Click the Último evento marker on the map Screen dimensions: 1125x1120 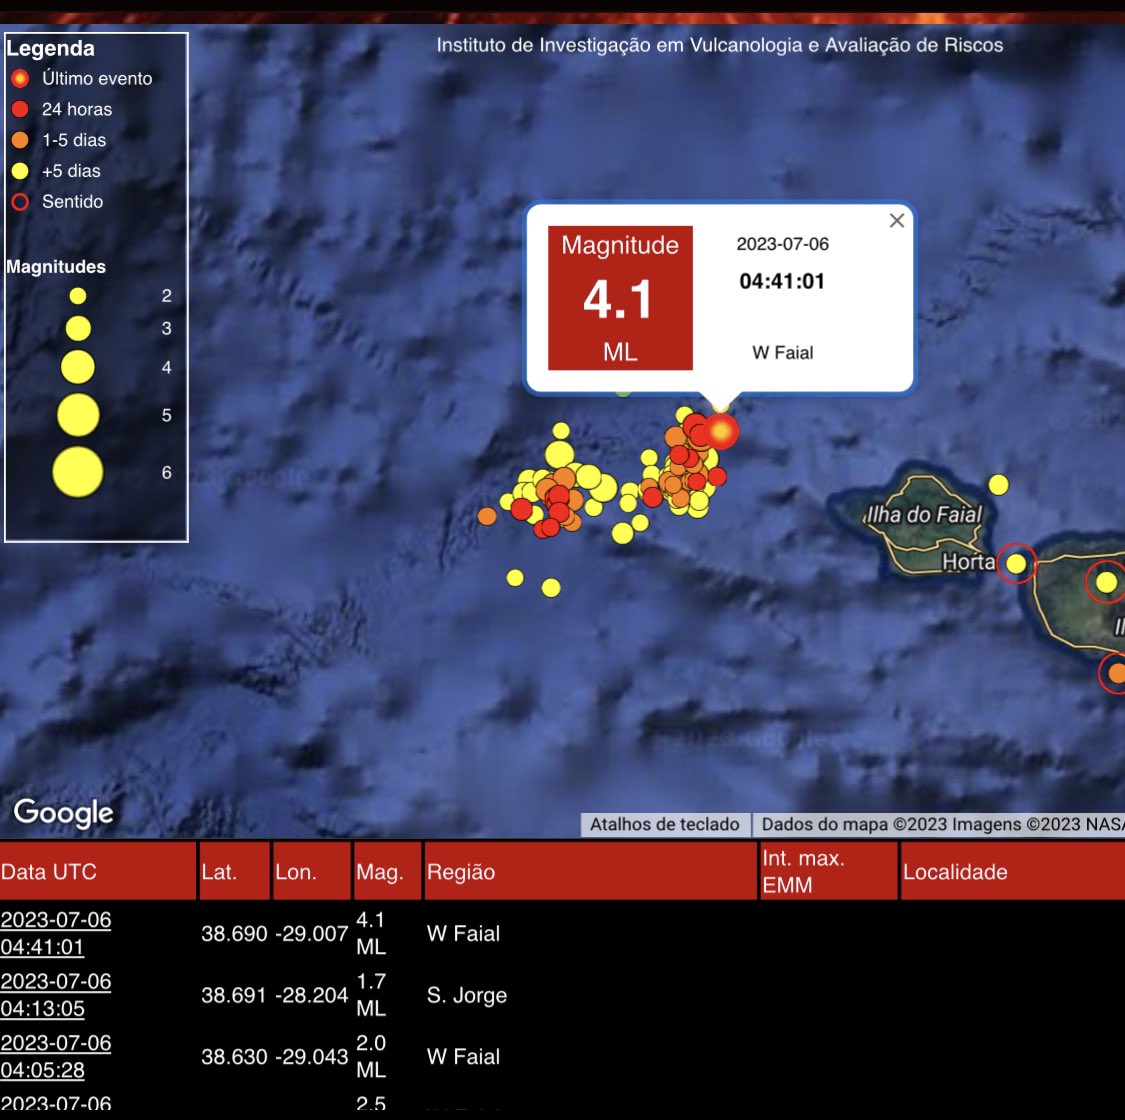pyautogui.click(x=720, y=432)
